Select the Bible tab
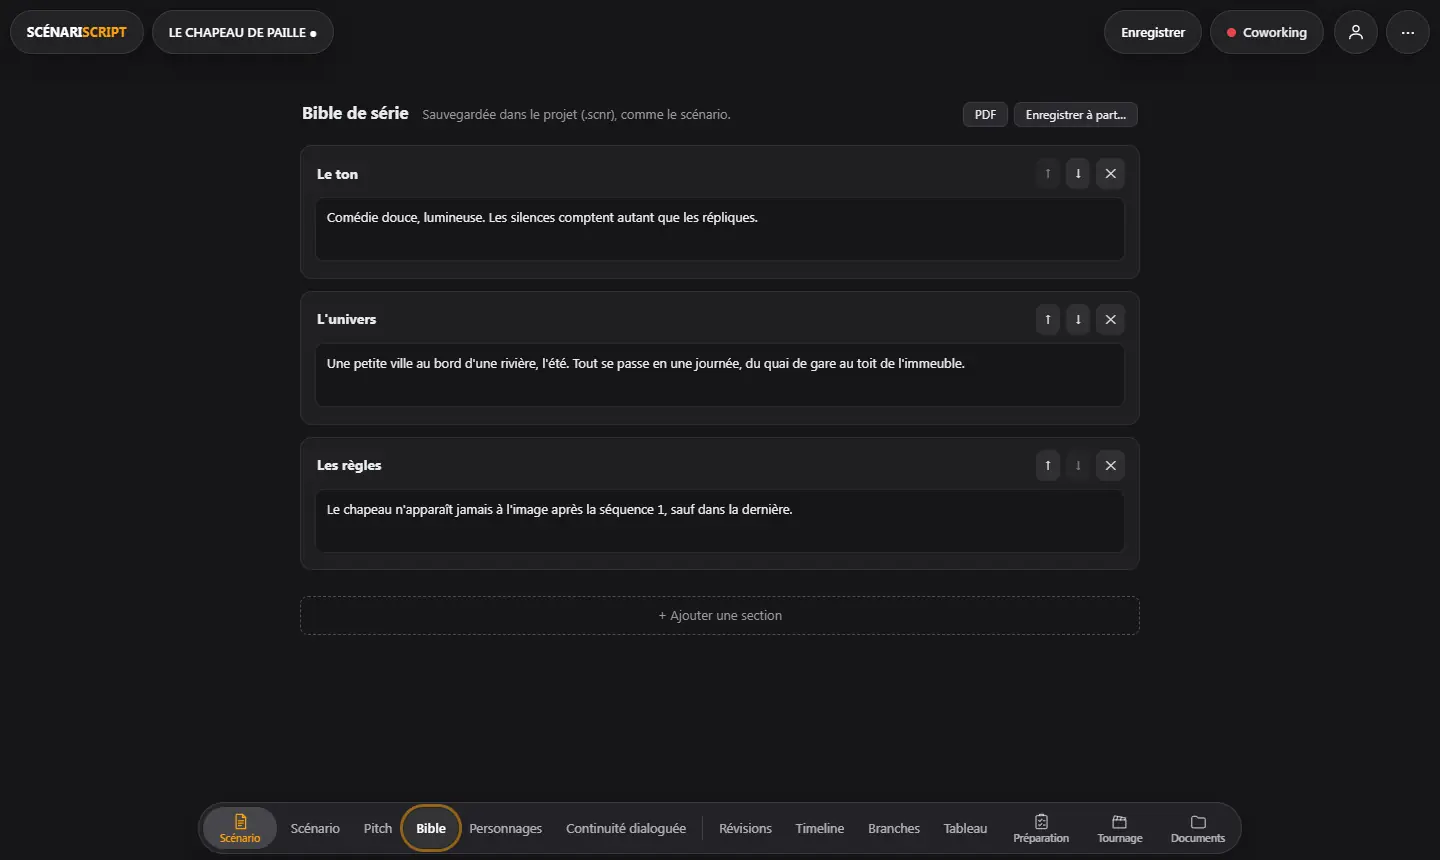This screenshot has height=860, width=1440. tap(431, 829)
